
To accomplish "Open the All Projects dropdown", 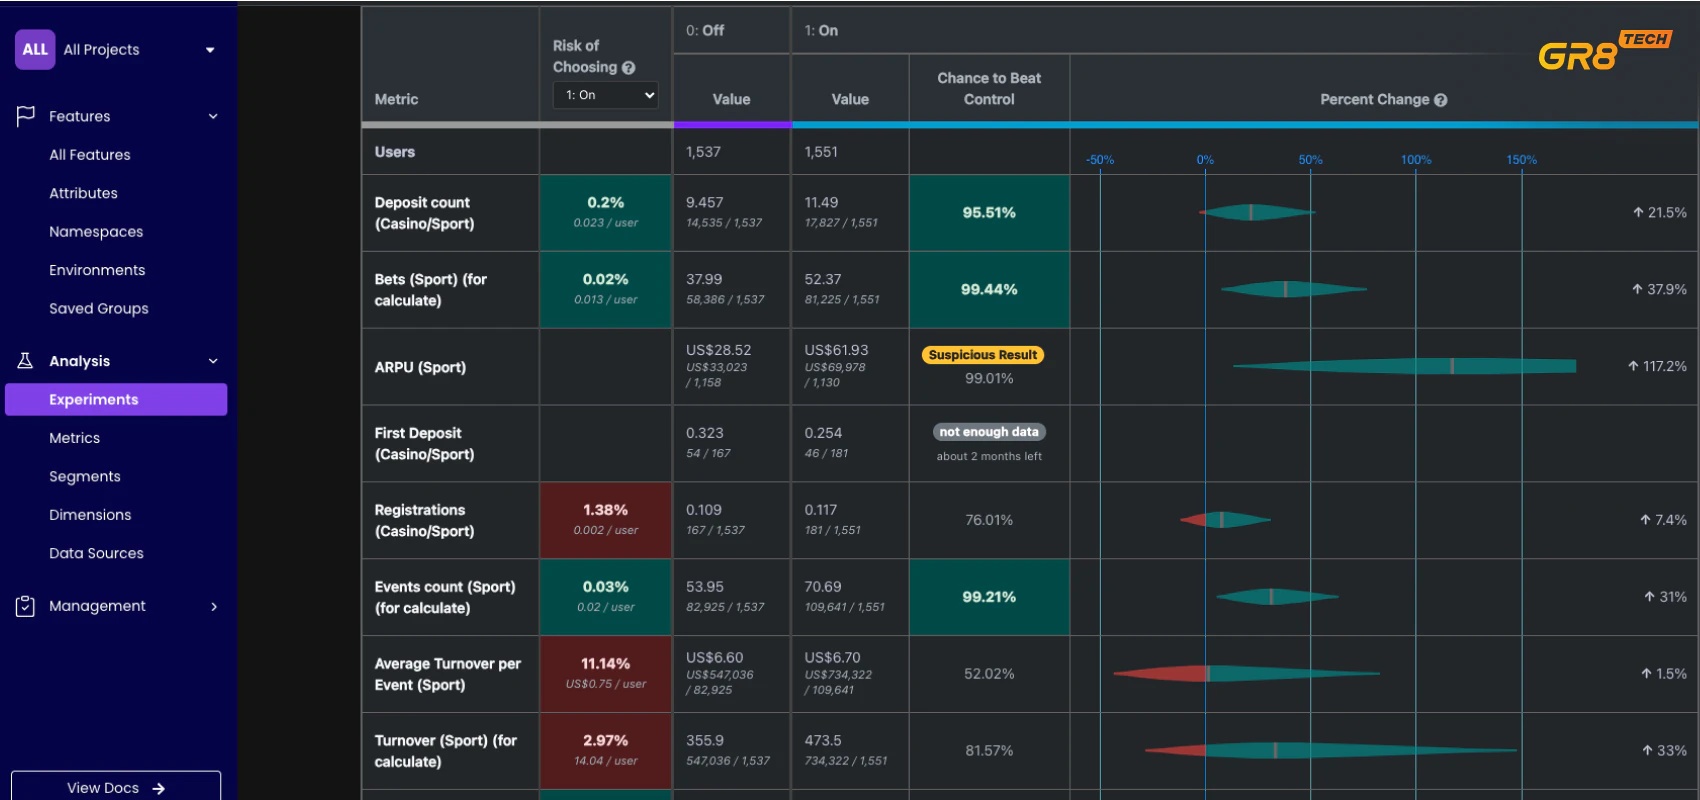I will (210, 50).
